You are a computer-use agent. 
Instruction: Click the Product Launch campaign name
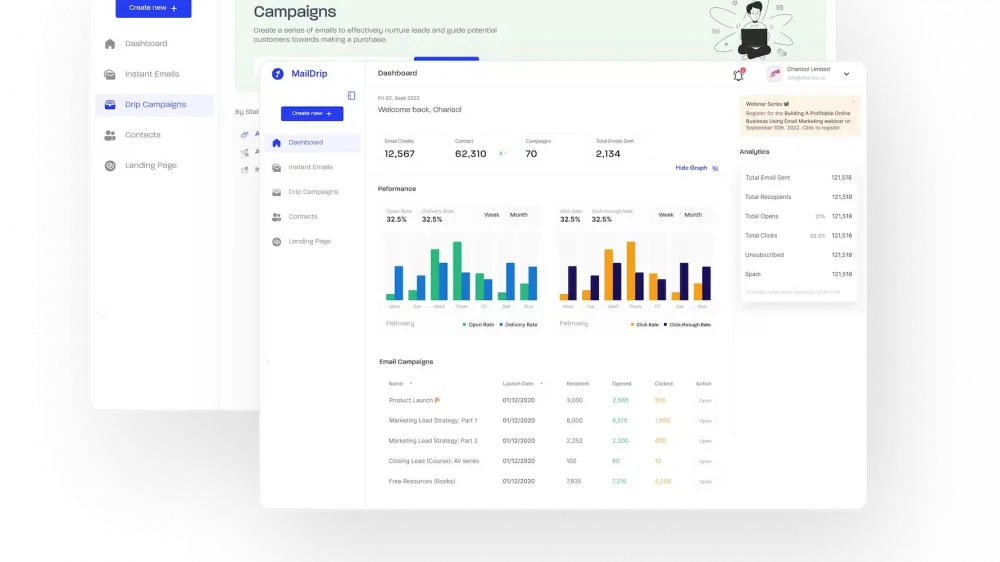tap(415, 401)
